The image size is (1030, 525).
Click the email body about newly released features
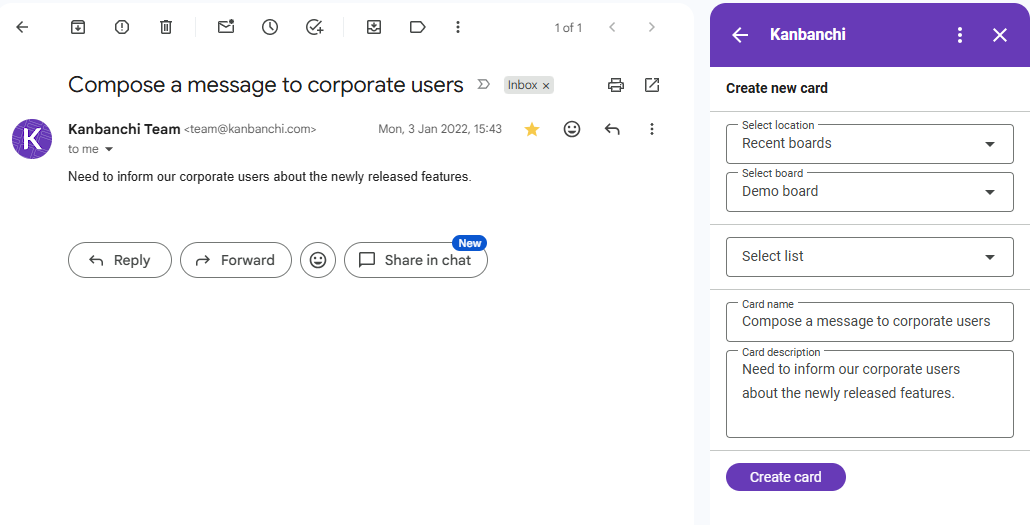270,177
